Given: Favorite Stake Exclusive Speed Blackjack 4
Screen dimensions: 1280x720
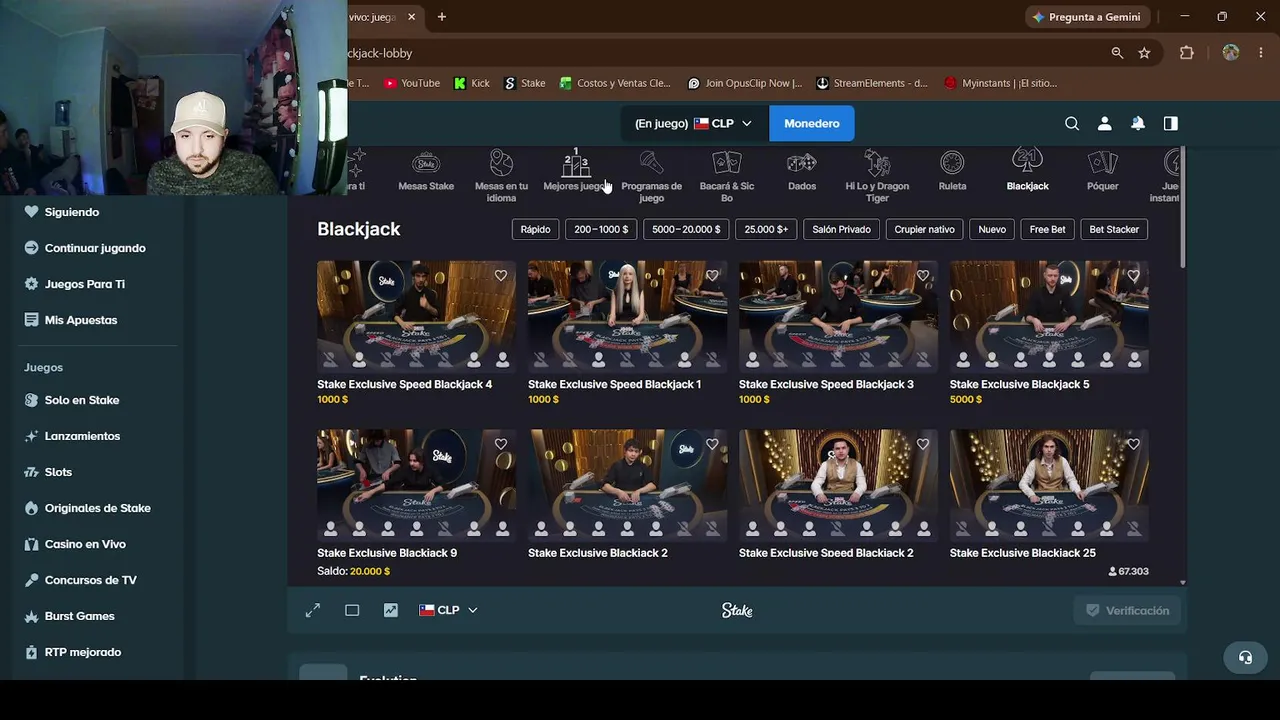Looking at the screenshot, I should click(501, 276).
